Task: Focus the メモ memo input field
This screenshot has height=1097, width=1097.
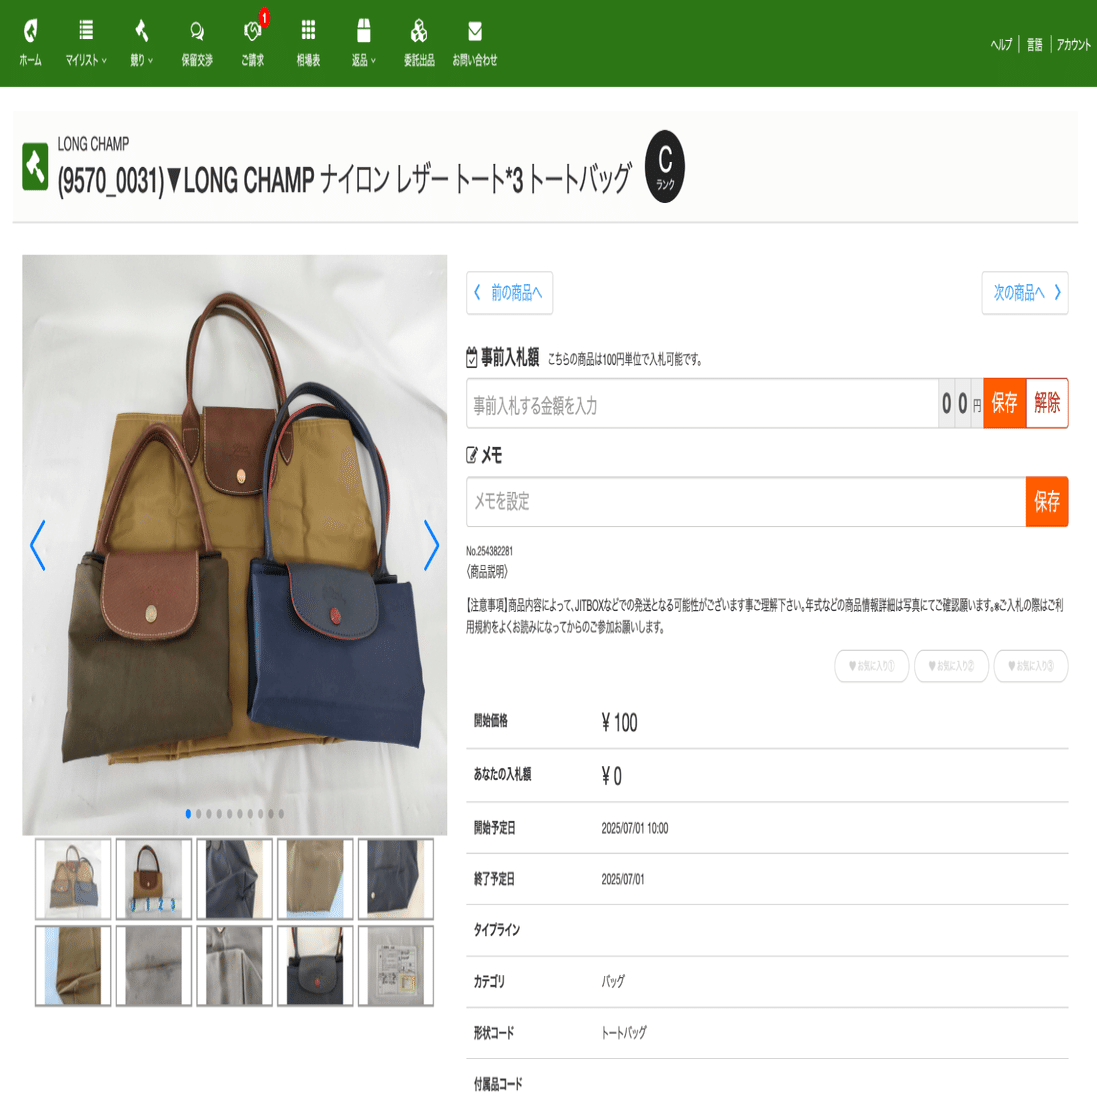Action: [746, 502]
